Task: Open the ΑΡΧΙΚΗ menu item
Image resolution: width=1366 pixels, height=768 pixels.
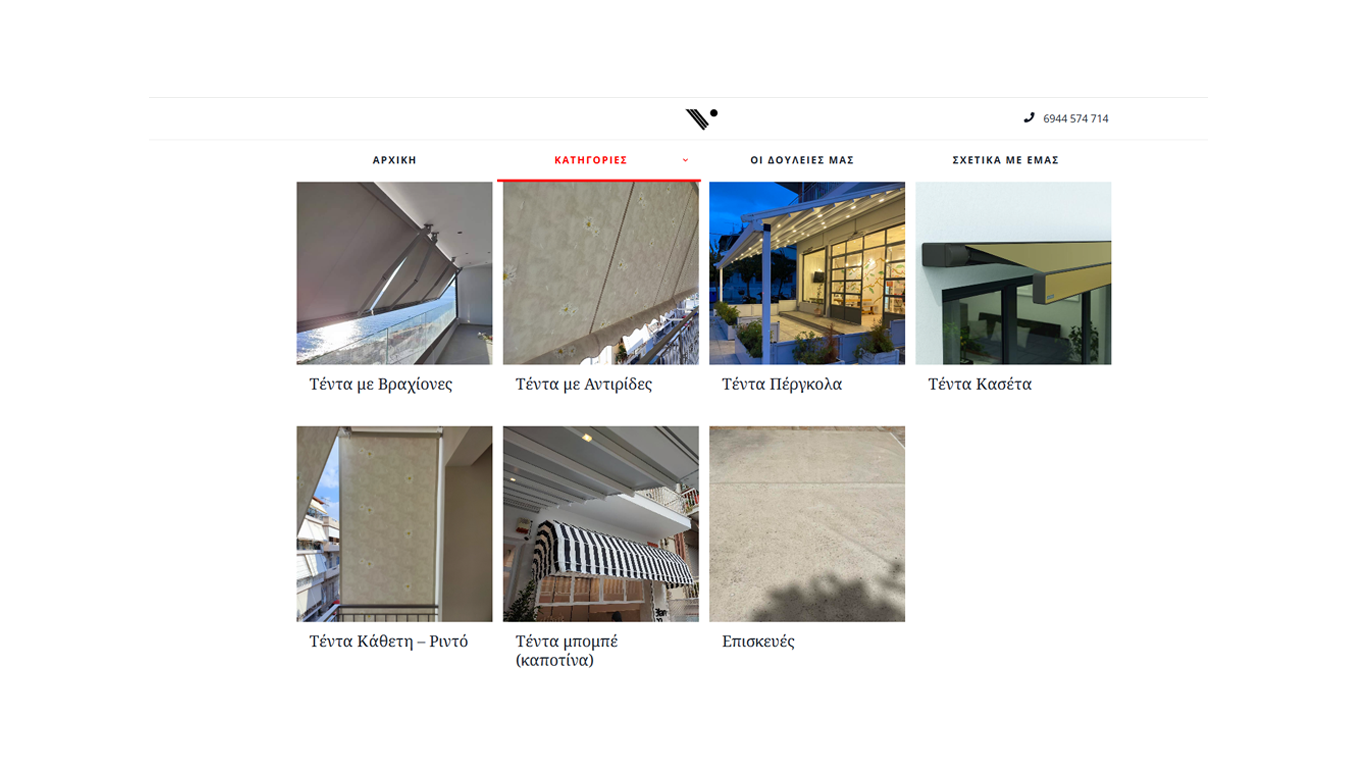Action: (395, 160)
